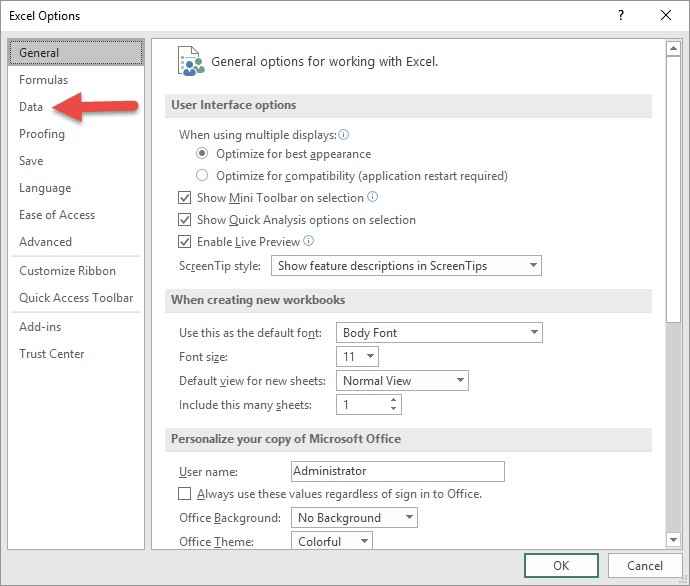Uncheck Enable Live Preview

click(184, 242)
